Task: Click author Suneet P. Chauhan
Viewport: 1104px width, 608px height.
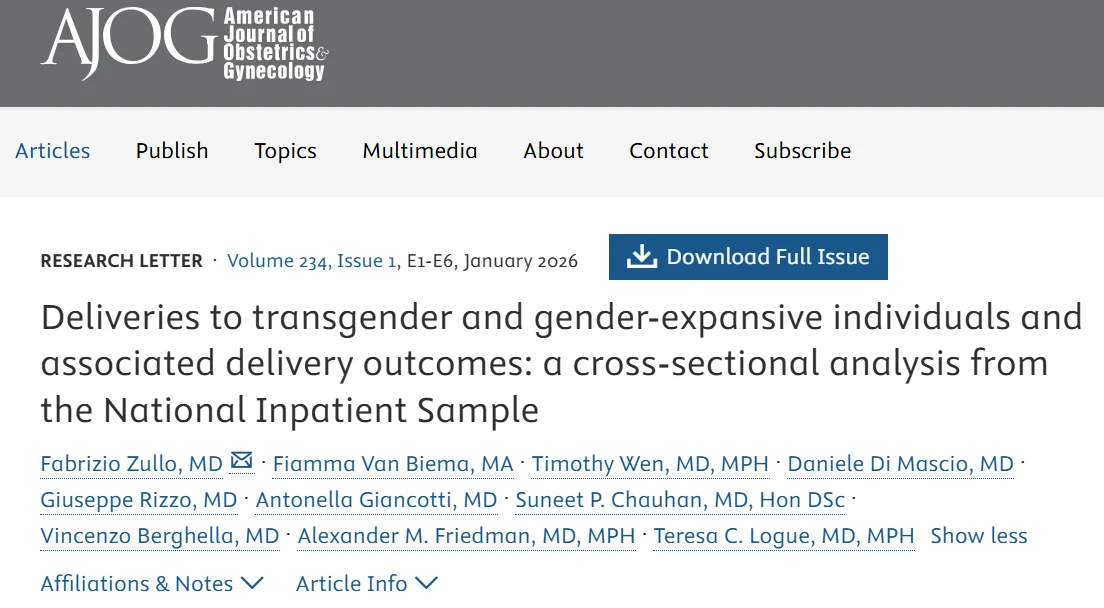Action: (x=680, y=500)
